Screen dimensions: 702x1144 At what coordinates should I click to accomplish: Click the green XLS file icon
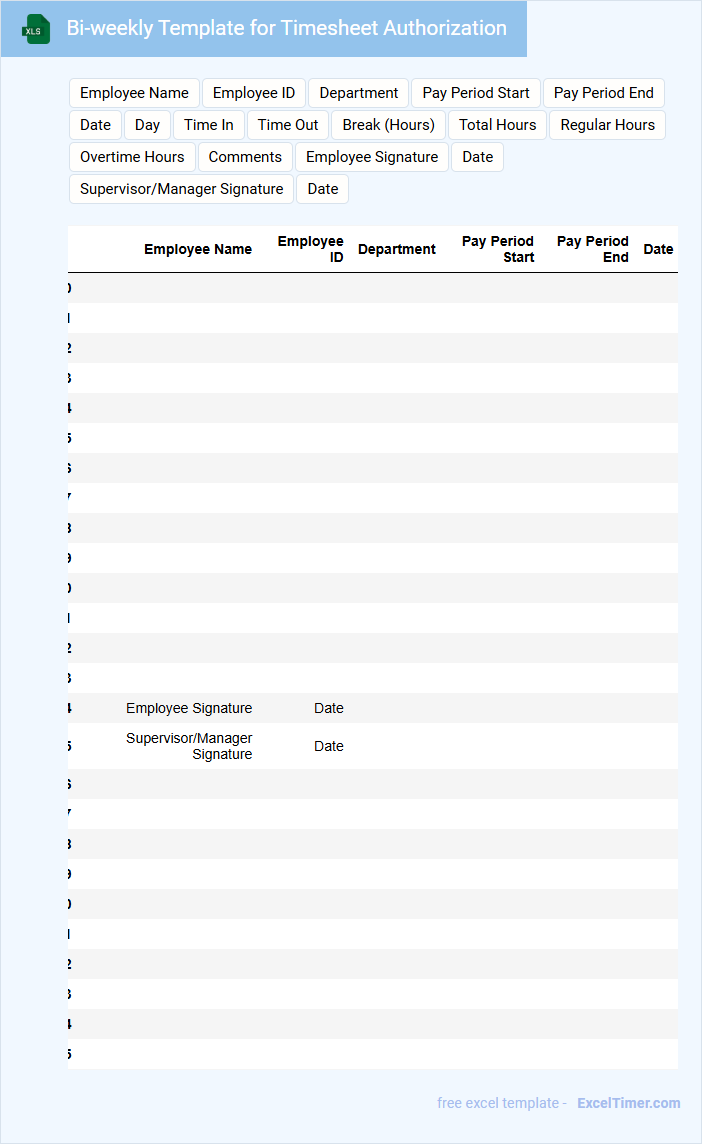(36, 29)
